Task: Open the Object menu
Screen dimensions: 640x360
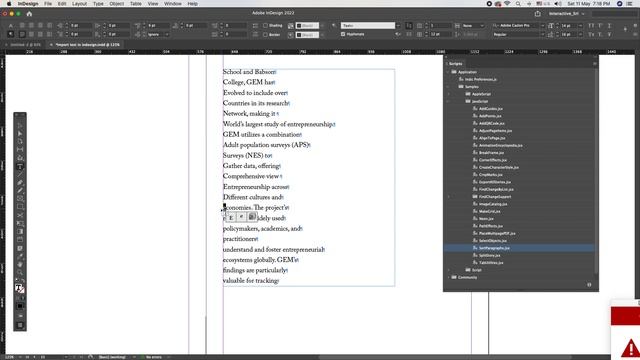Action: point(117,4)
